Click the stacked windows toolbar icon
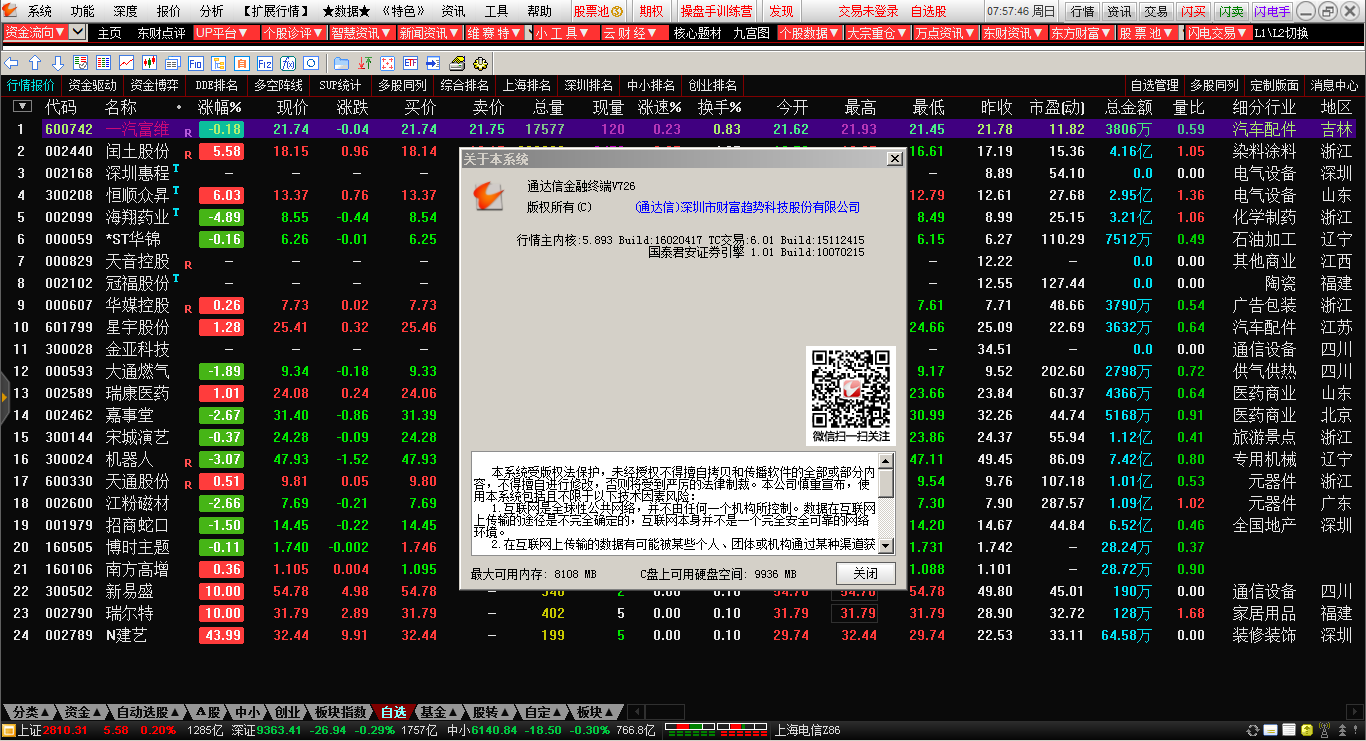Image resolution: width=1366 pixels, height=741 pixels. coord(172,63)
